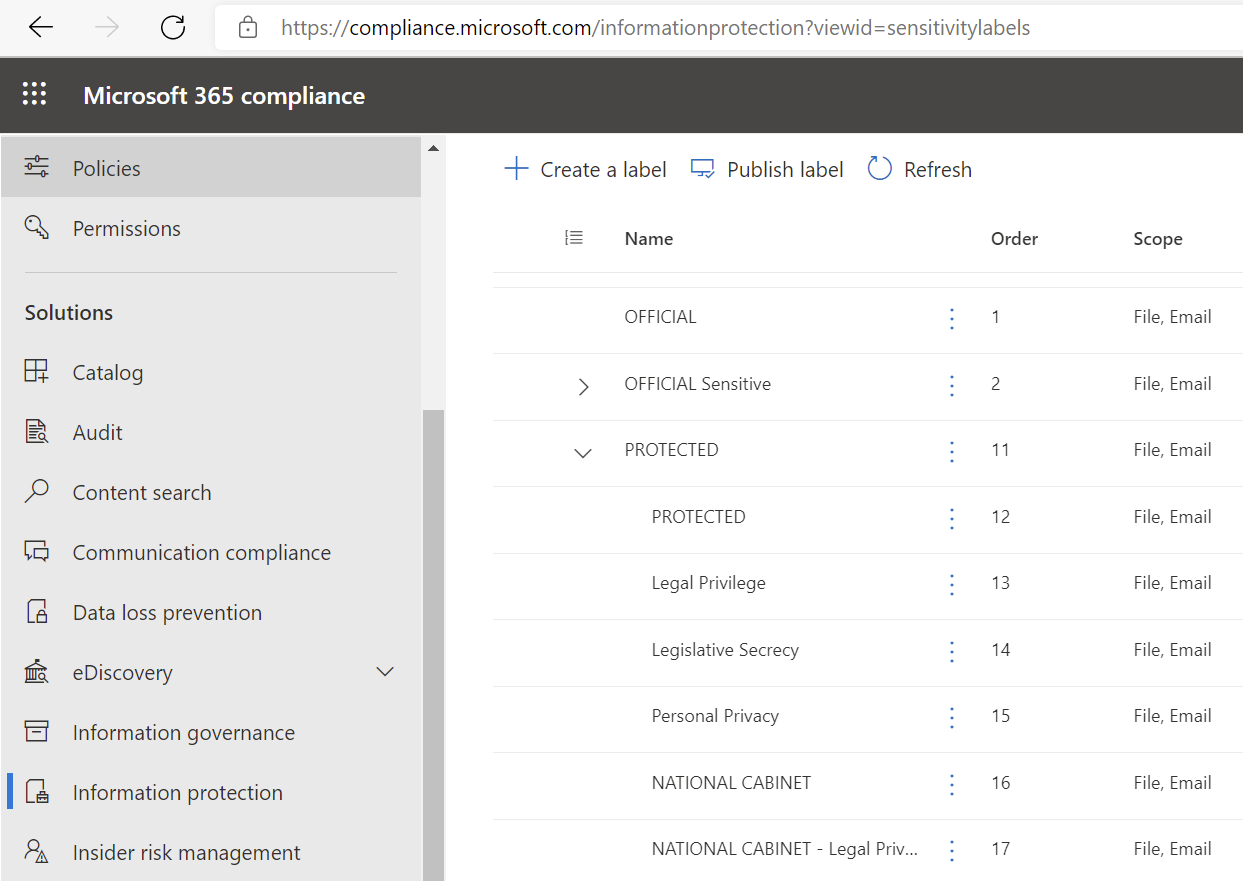
Task: Click the Create a label button
Action: click(585, 169)
